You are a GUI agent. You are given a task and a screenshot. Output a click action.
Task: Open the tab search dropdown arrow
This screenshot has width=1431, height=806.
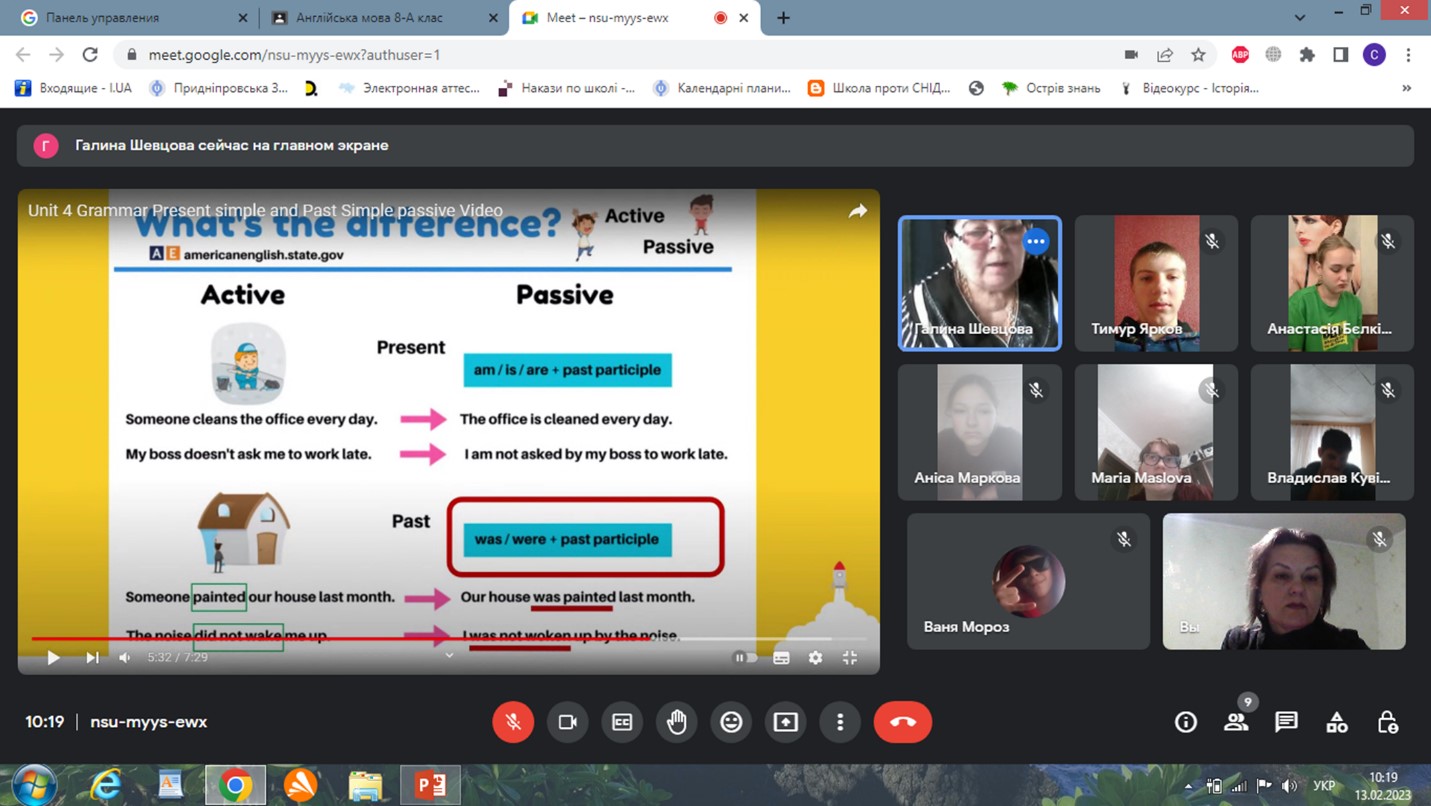(1299, 17)
